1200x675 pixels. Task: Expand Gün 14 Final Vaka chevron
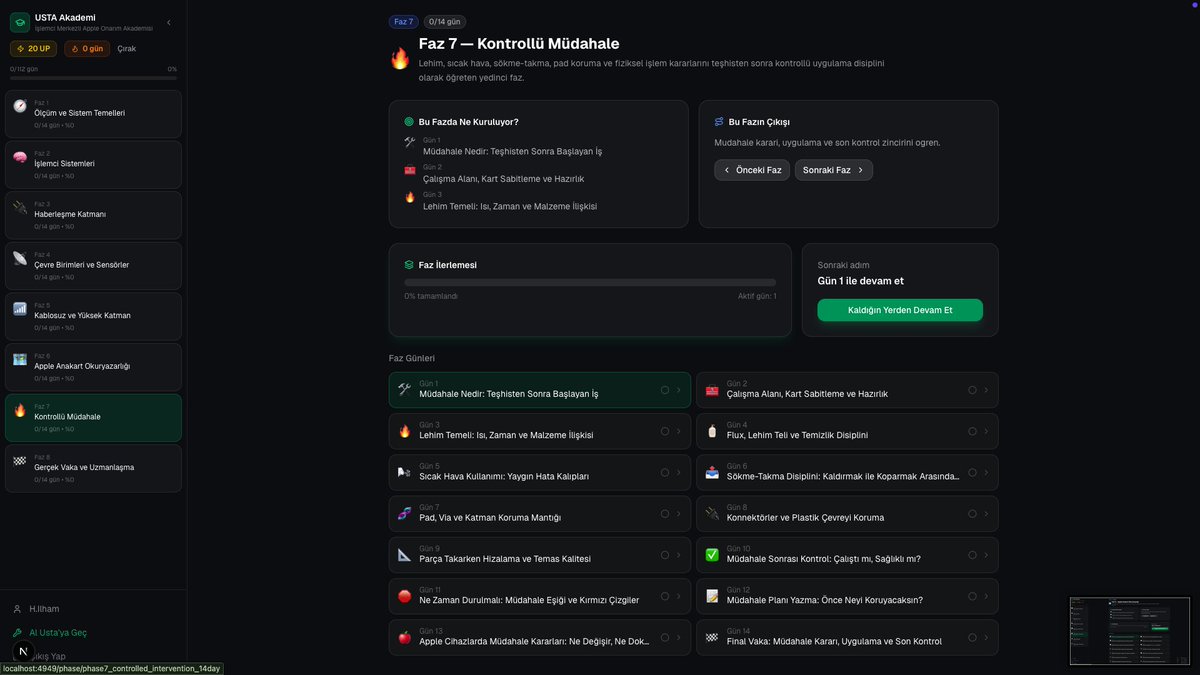pos(986,637)
